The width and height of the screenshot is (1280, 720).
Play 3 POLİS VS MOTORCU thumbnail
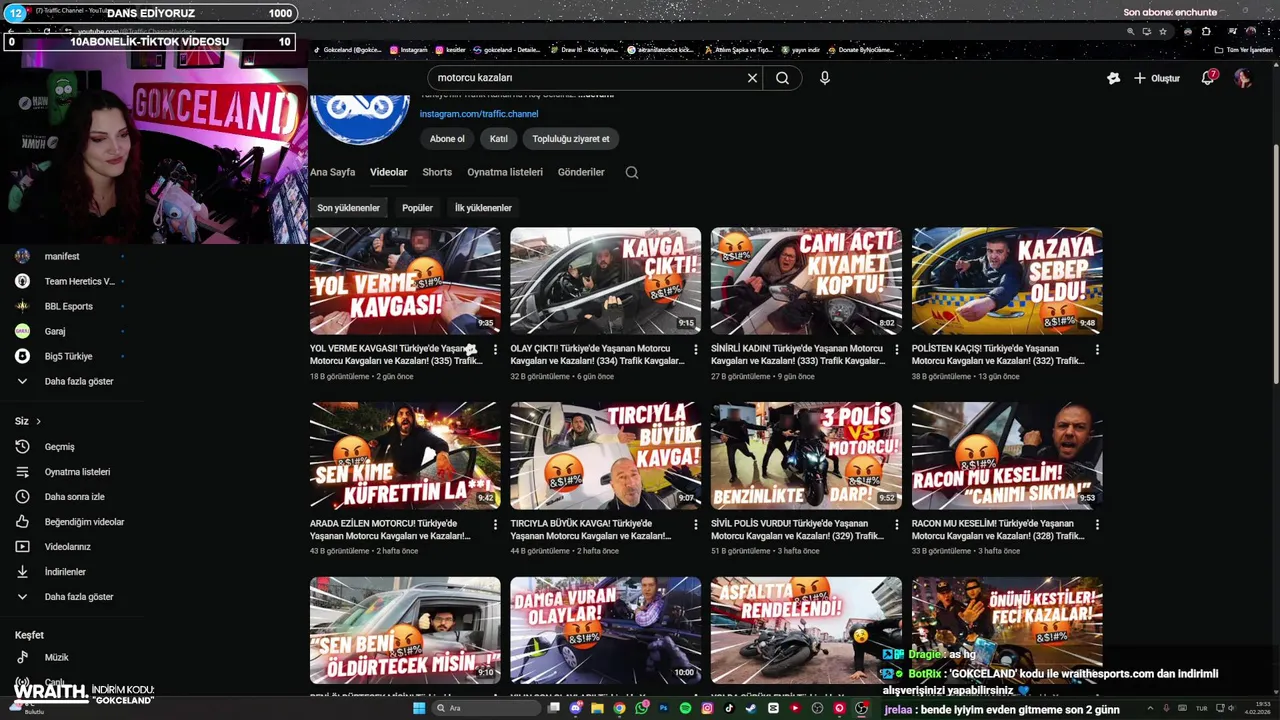pyautogui.click(x=806, y=456)
